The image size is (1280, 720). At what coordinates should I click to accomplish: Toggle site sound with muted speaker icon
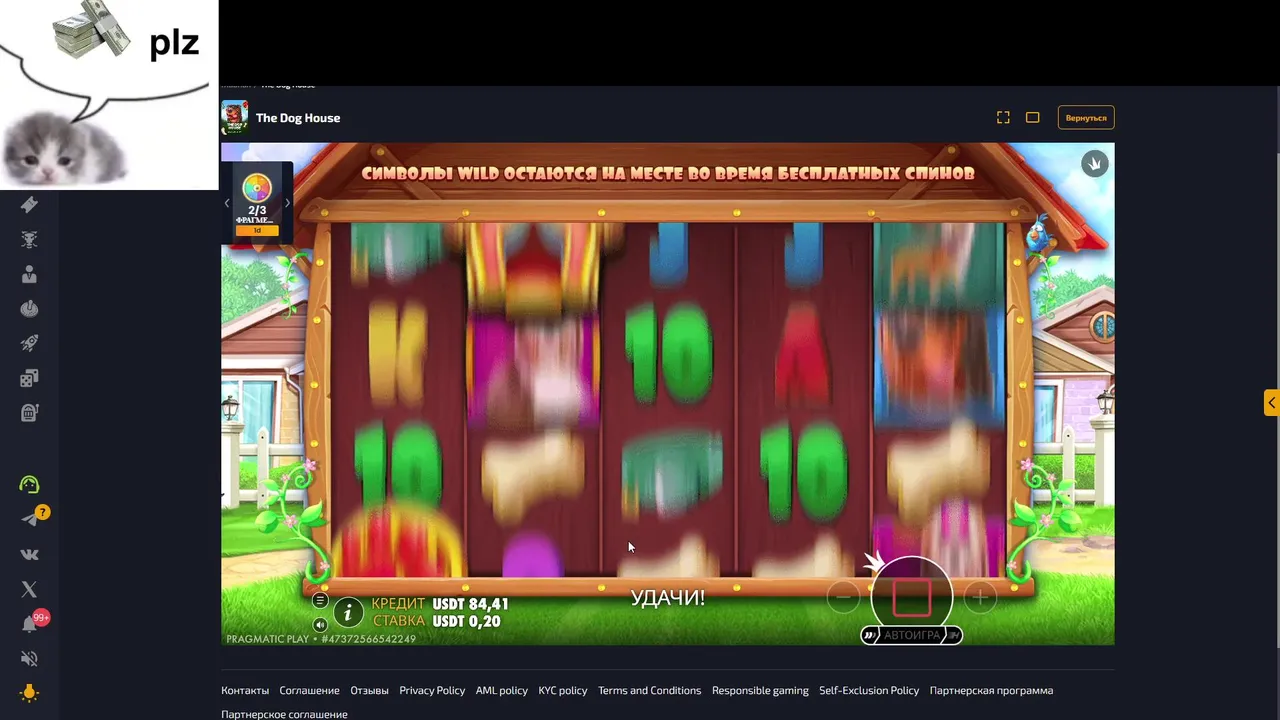pos(29,658)
